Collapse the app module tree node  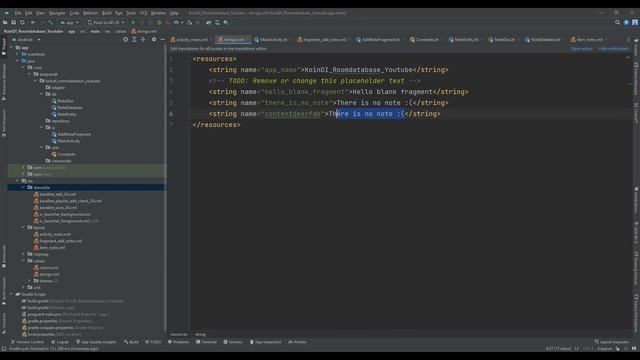pos(12,47)
